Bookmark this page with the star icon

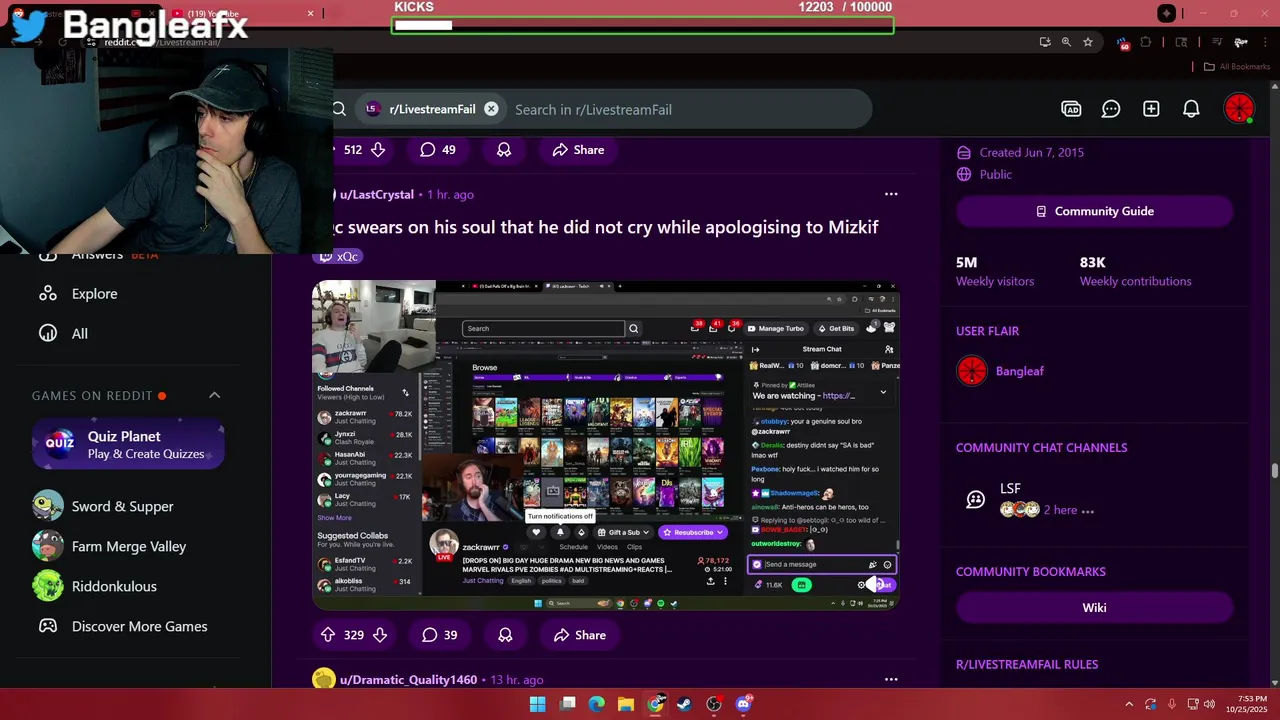(1088, 42)
